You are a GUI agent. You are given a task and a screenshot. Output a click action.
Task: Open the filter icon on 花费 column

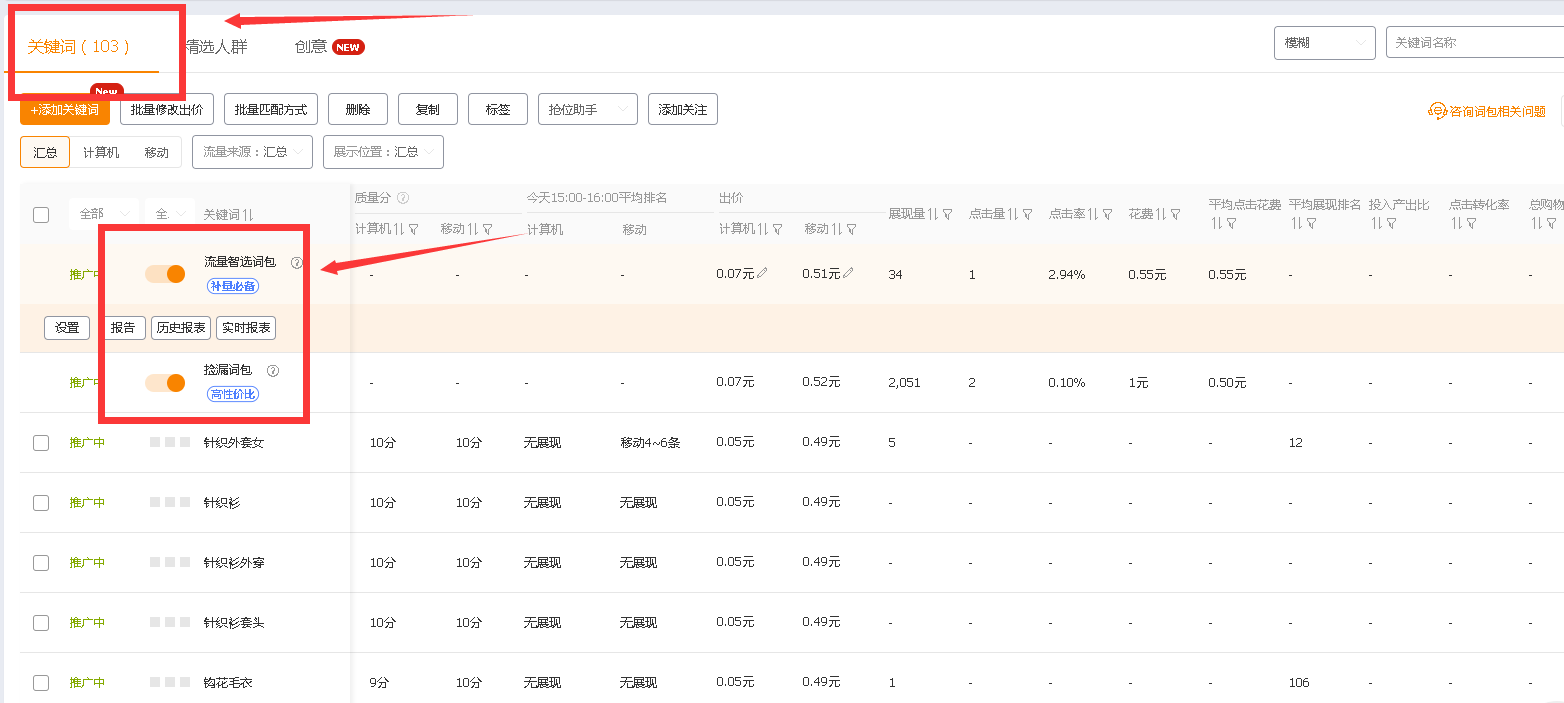(x=1175, y=214)
